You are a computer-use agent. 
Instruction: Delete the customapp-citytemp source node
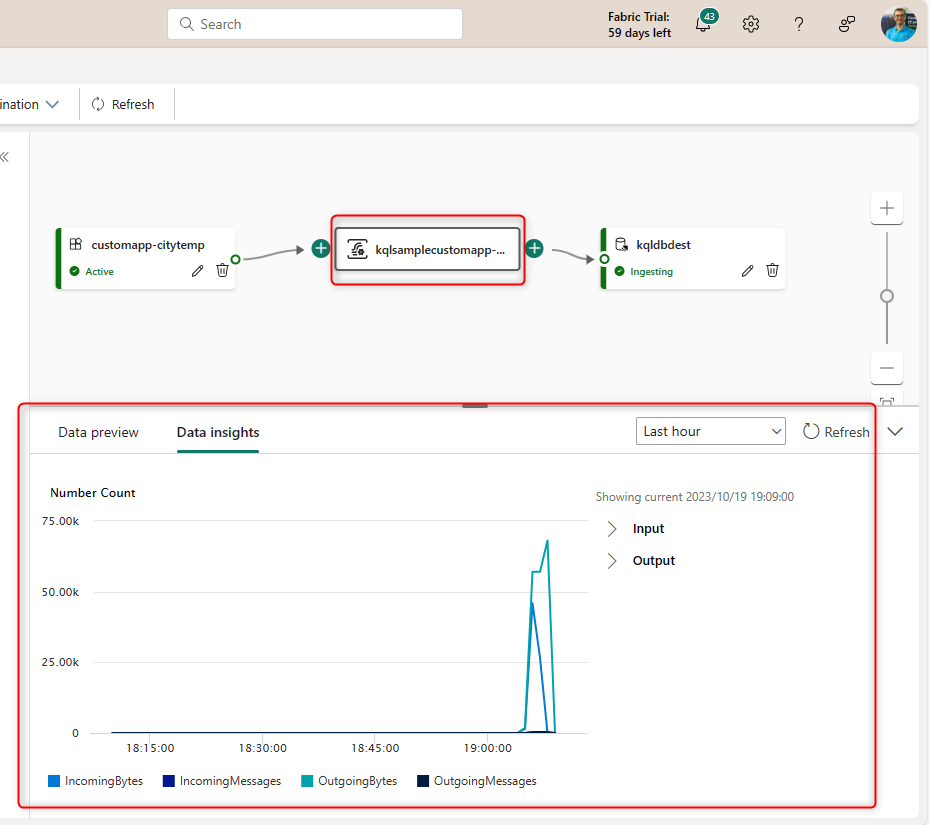pos(222,271)
